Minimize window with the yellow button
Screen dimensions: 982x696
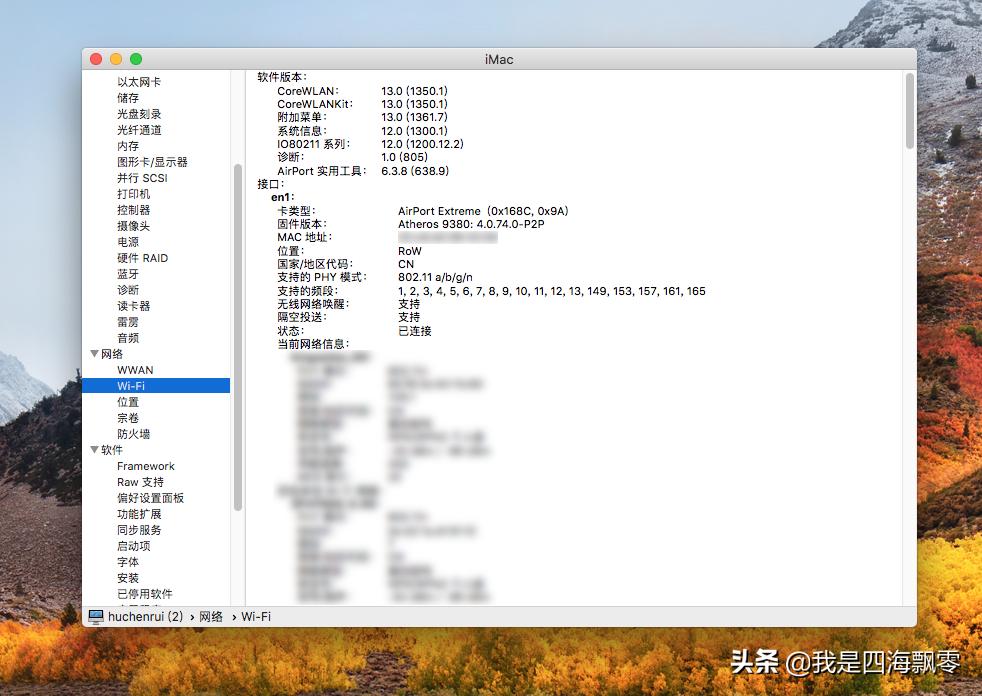coord(116,59)
